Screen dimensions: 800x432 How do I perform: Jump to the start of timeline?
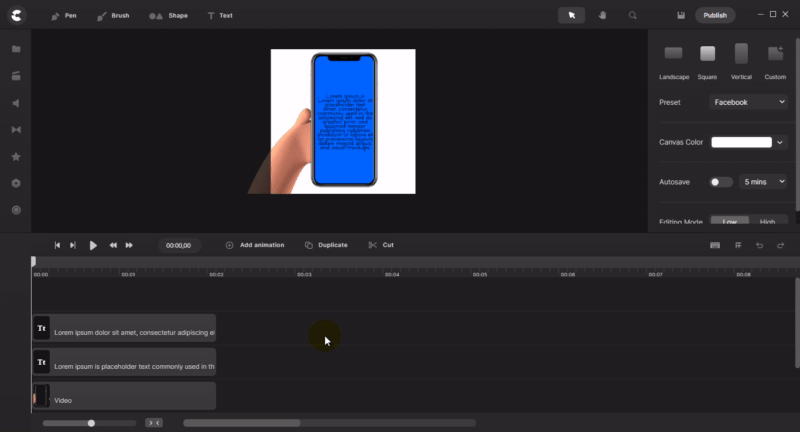point(57,245)
